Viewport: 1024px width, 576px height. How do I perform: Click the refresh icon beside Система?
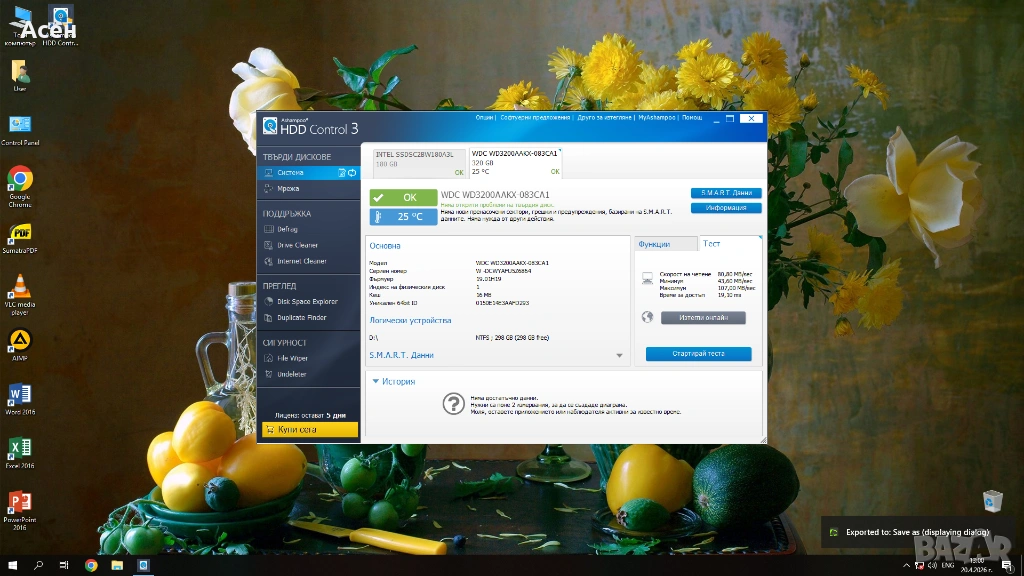click(352, 173)
